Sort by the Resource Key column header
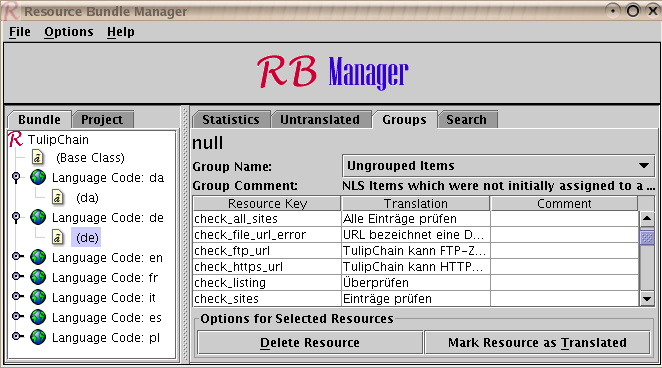The height and width of the screenshot is (368, 662). click(267, 203)
